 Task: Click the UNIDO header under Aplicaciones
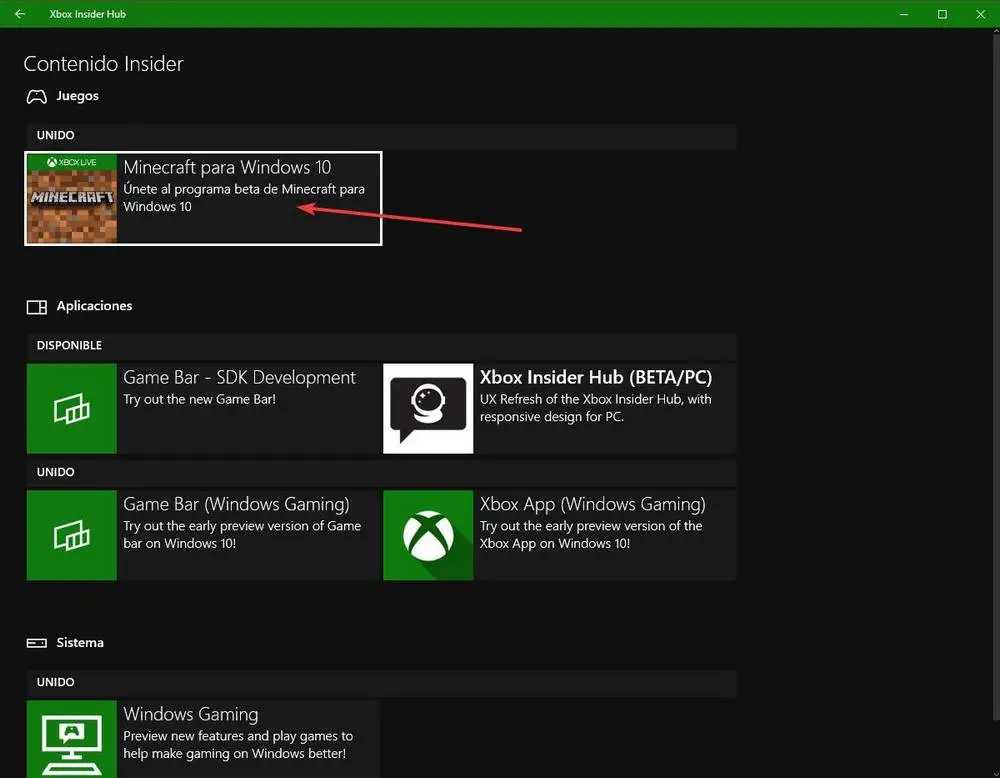click(381, 473)
